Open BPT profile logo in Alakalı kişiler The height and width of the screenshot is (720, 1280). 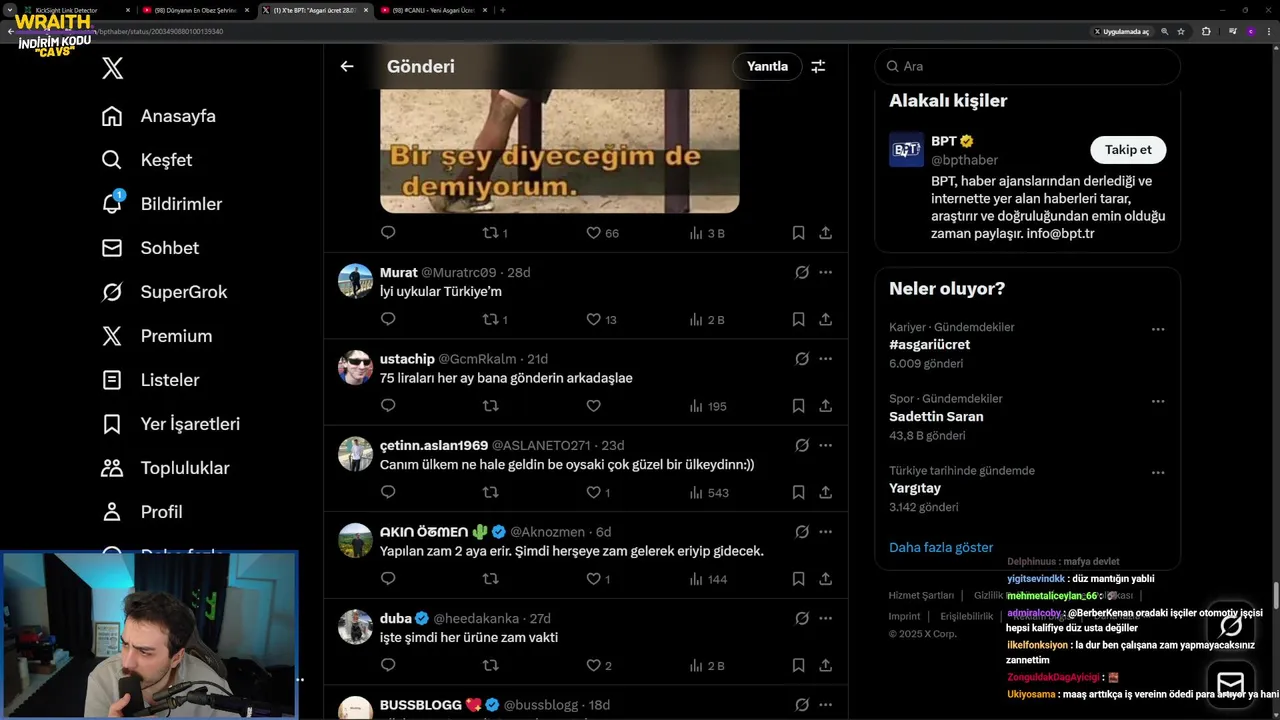(x=906, y=150)
